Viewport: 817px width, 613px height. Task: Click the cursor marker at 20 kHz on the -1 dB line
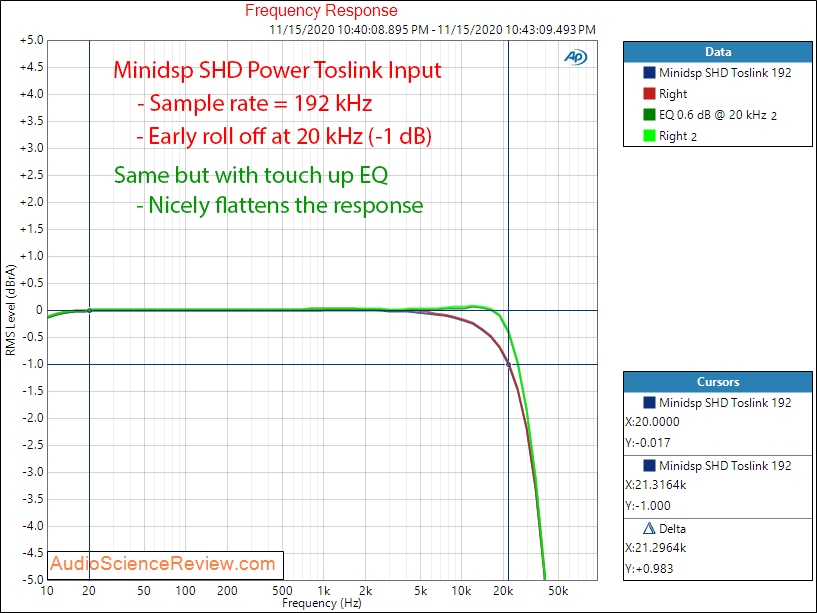509,365
